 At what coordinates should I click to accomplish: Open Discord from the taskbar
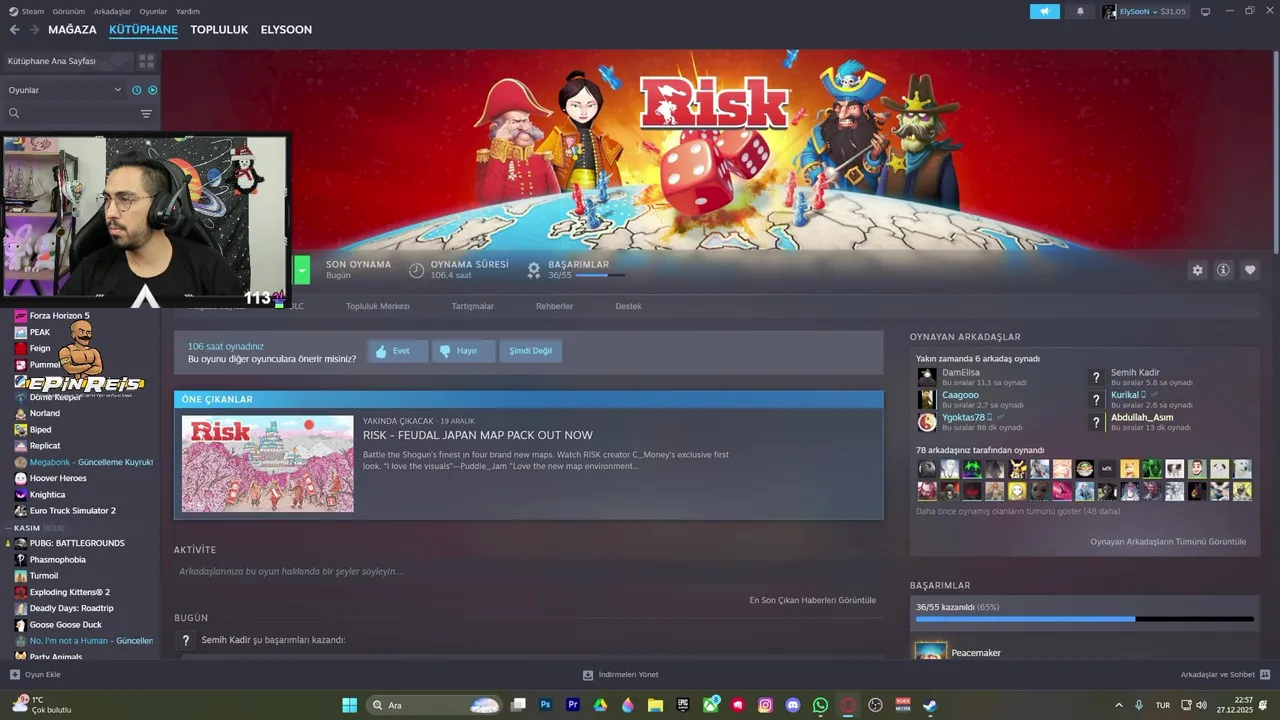pos(793,705)
